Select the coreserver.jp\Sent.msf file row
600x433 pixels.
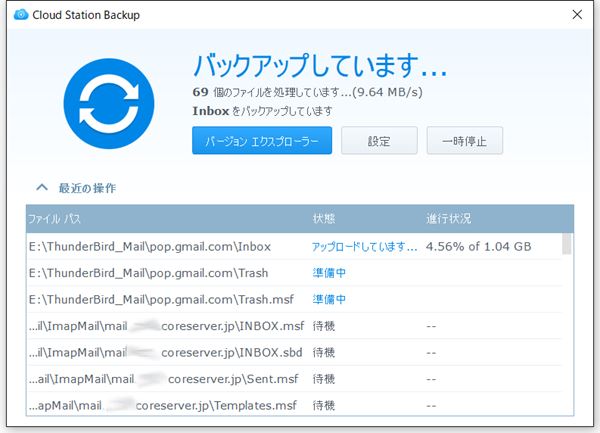click(294, 379)
